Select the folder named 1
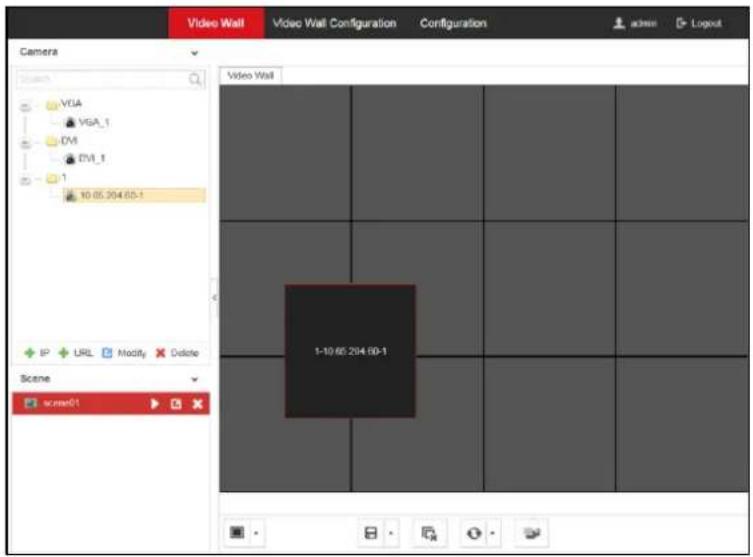Image resolution: width=753 pixels, height=557 pixels. point(57,178)
